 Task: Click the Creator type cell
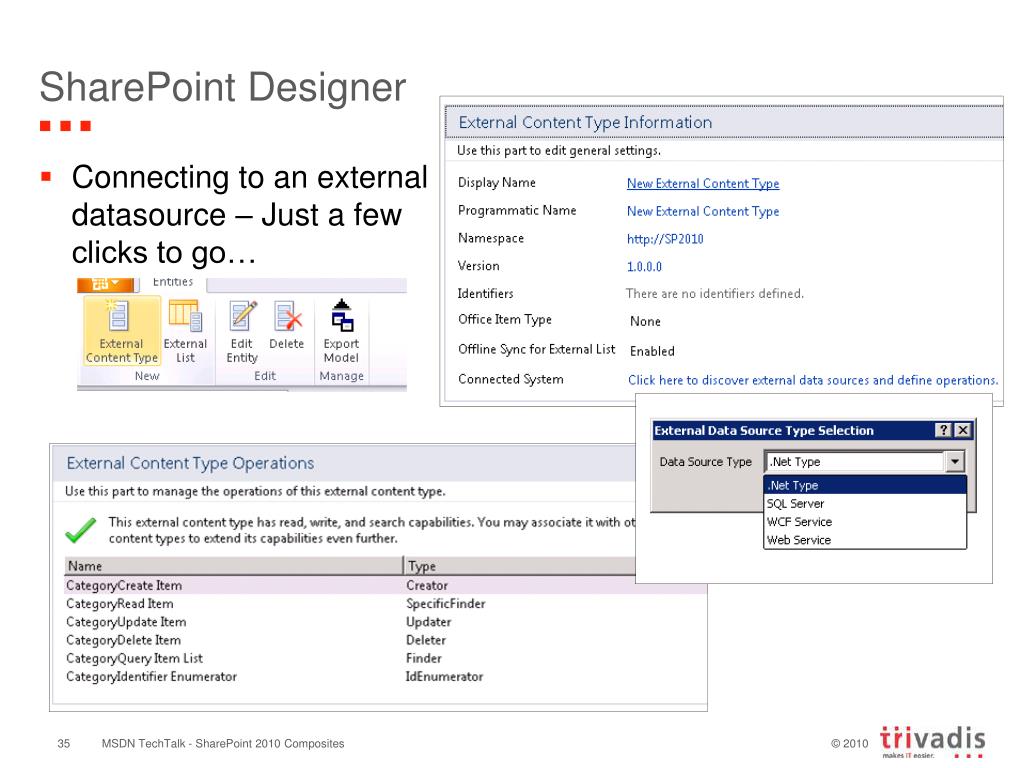tap(427, 586)
